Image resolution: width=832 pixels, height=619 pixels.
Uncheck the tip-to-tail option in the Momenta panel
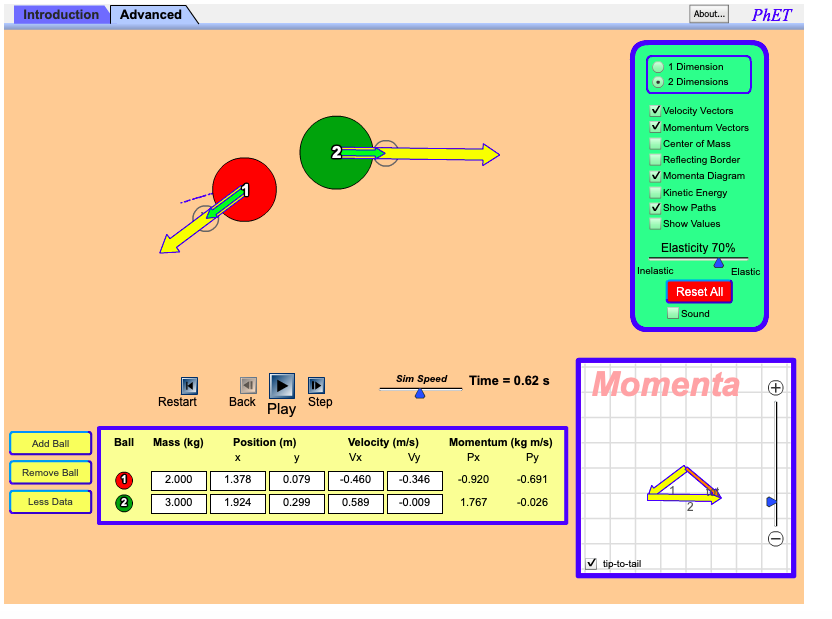pyautogui.click(x=590, y=563)
